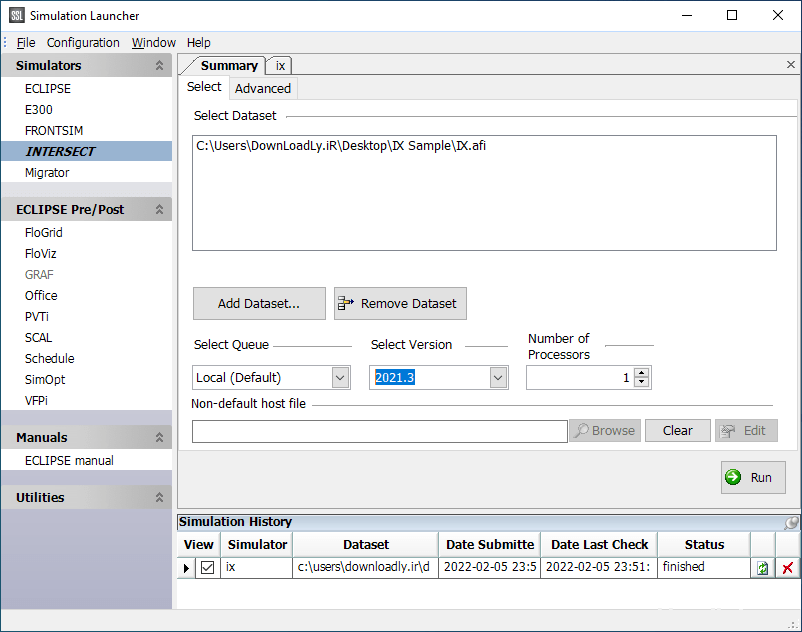
Task: Click the Status column header
Action: 704,545
